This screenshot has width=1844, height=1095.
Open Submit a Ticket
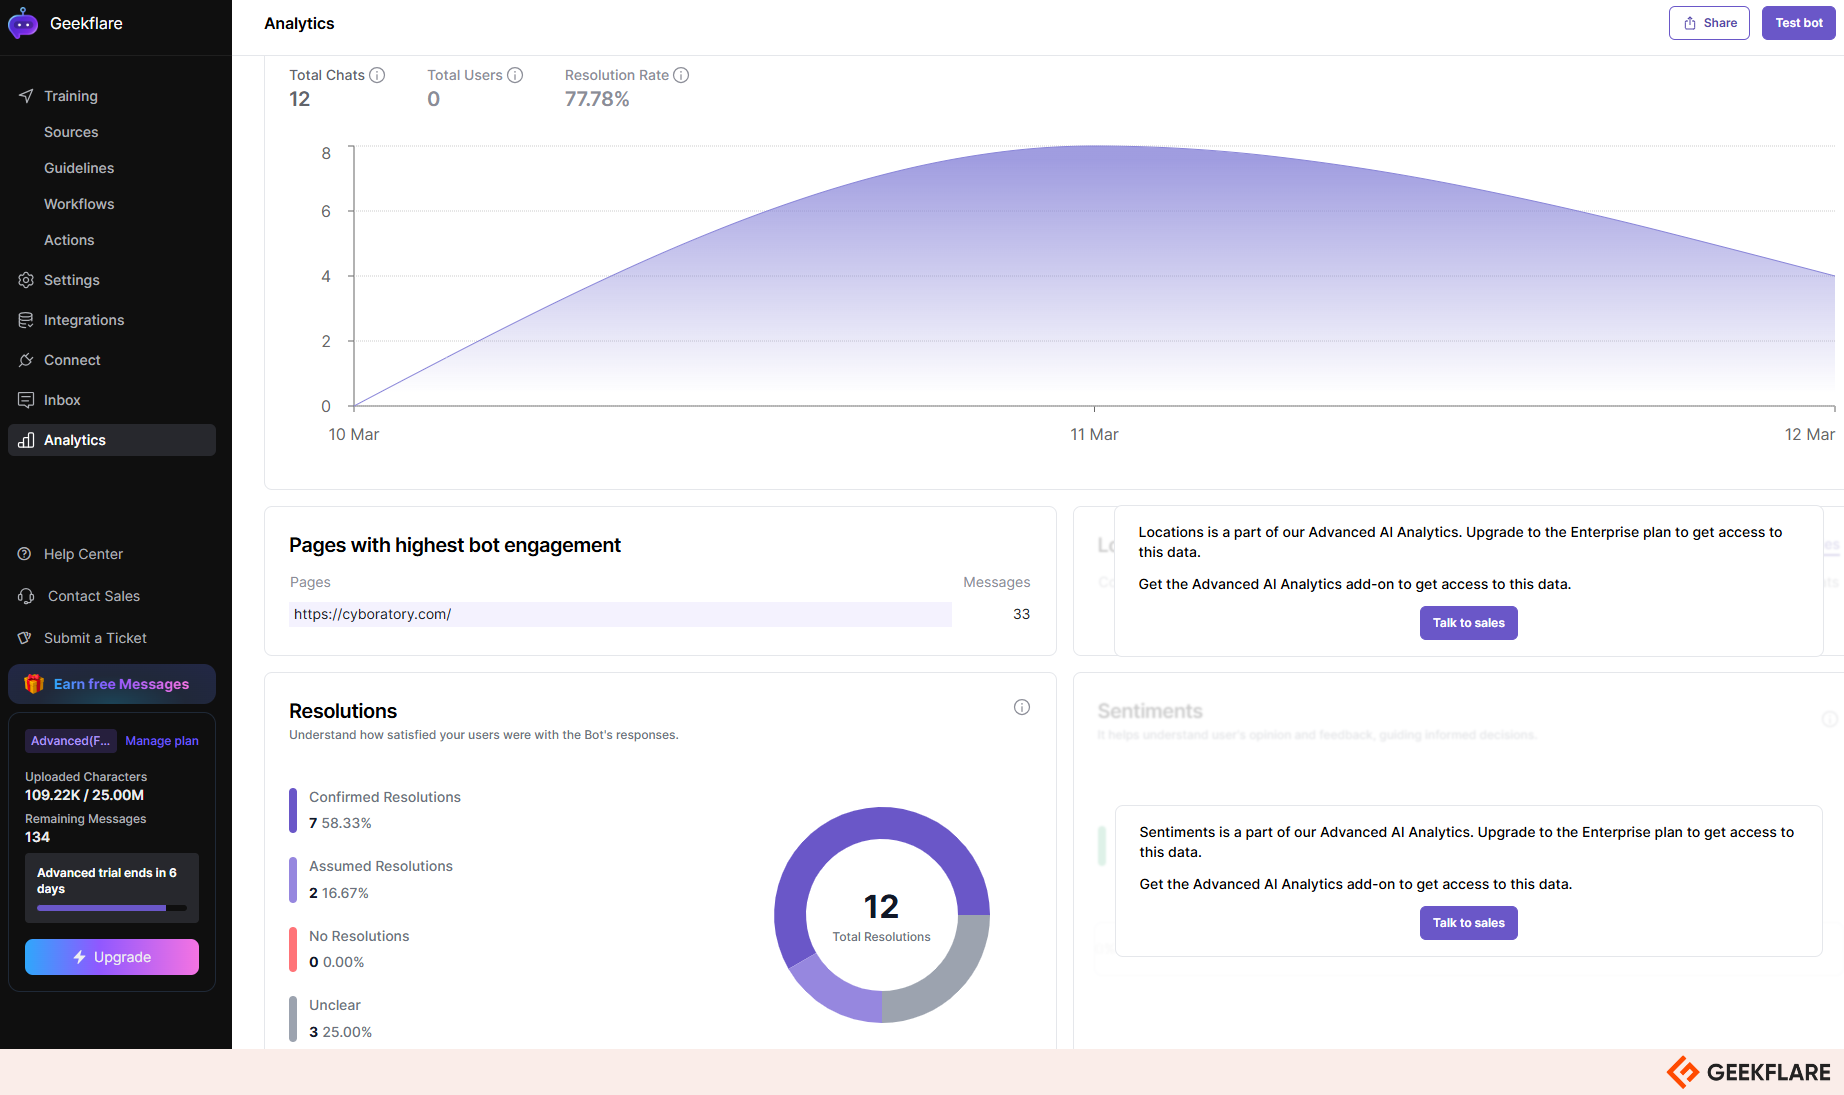(95, 638)
